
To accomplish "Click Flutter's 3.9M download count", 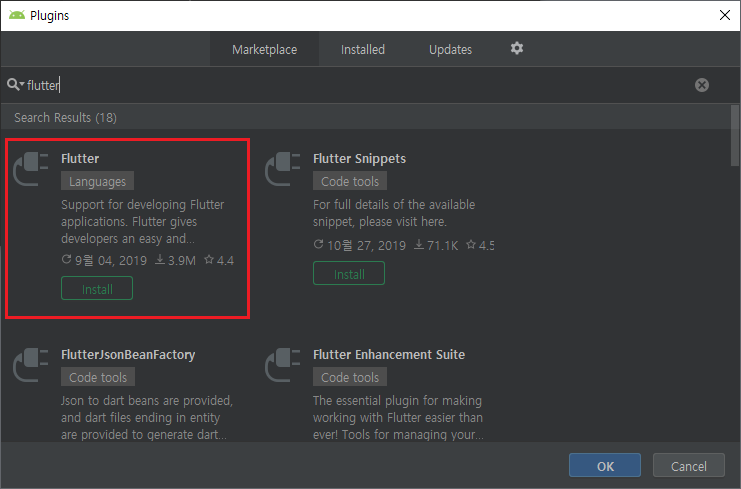I will (x=175, y=260).
